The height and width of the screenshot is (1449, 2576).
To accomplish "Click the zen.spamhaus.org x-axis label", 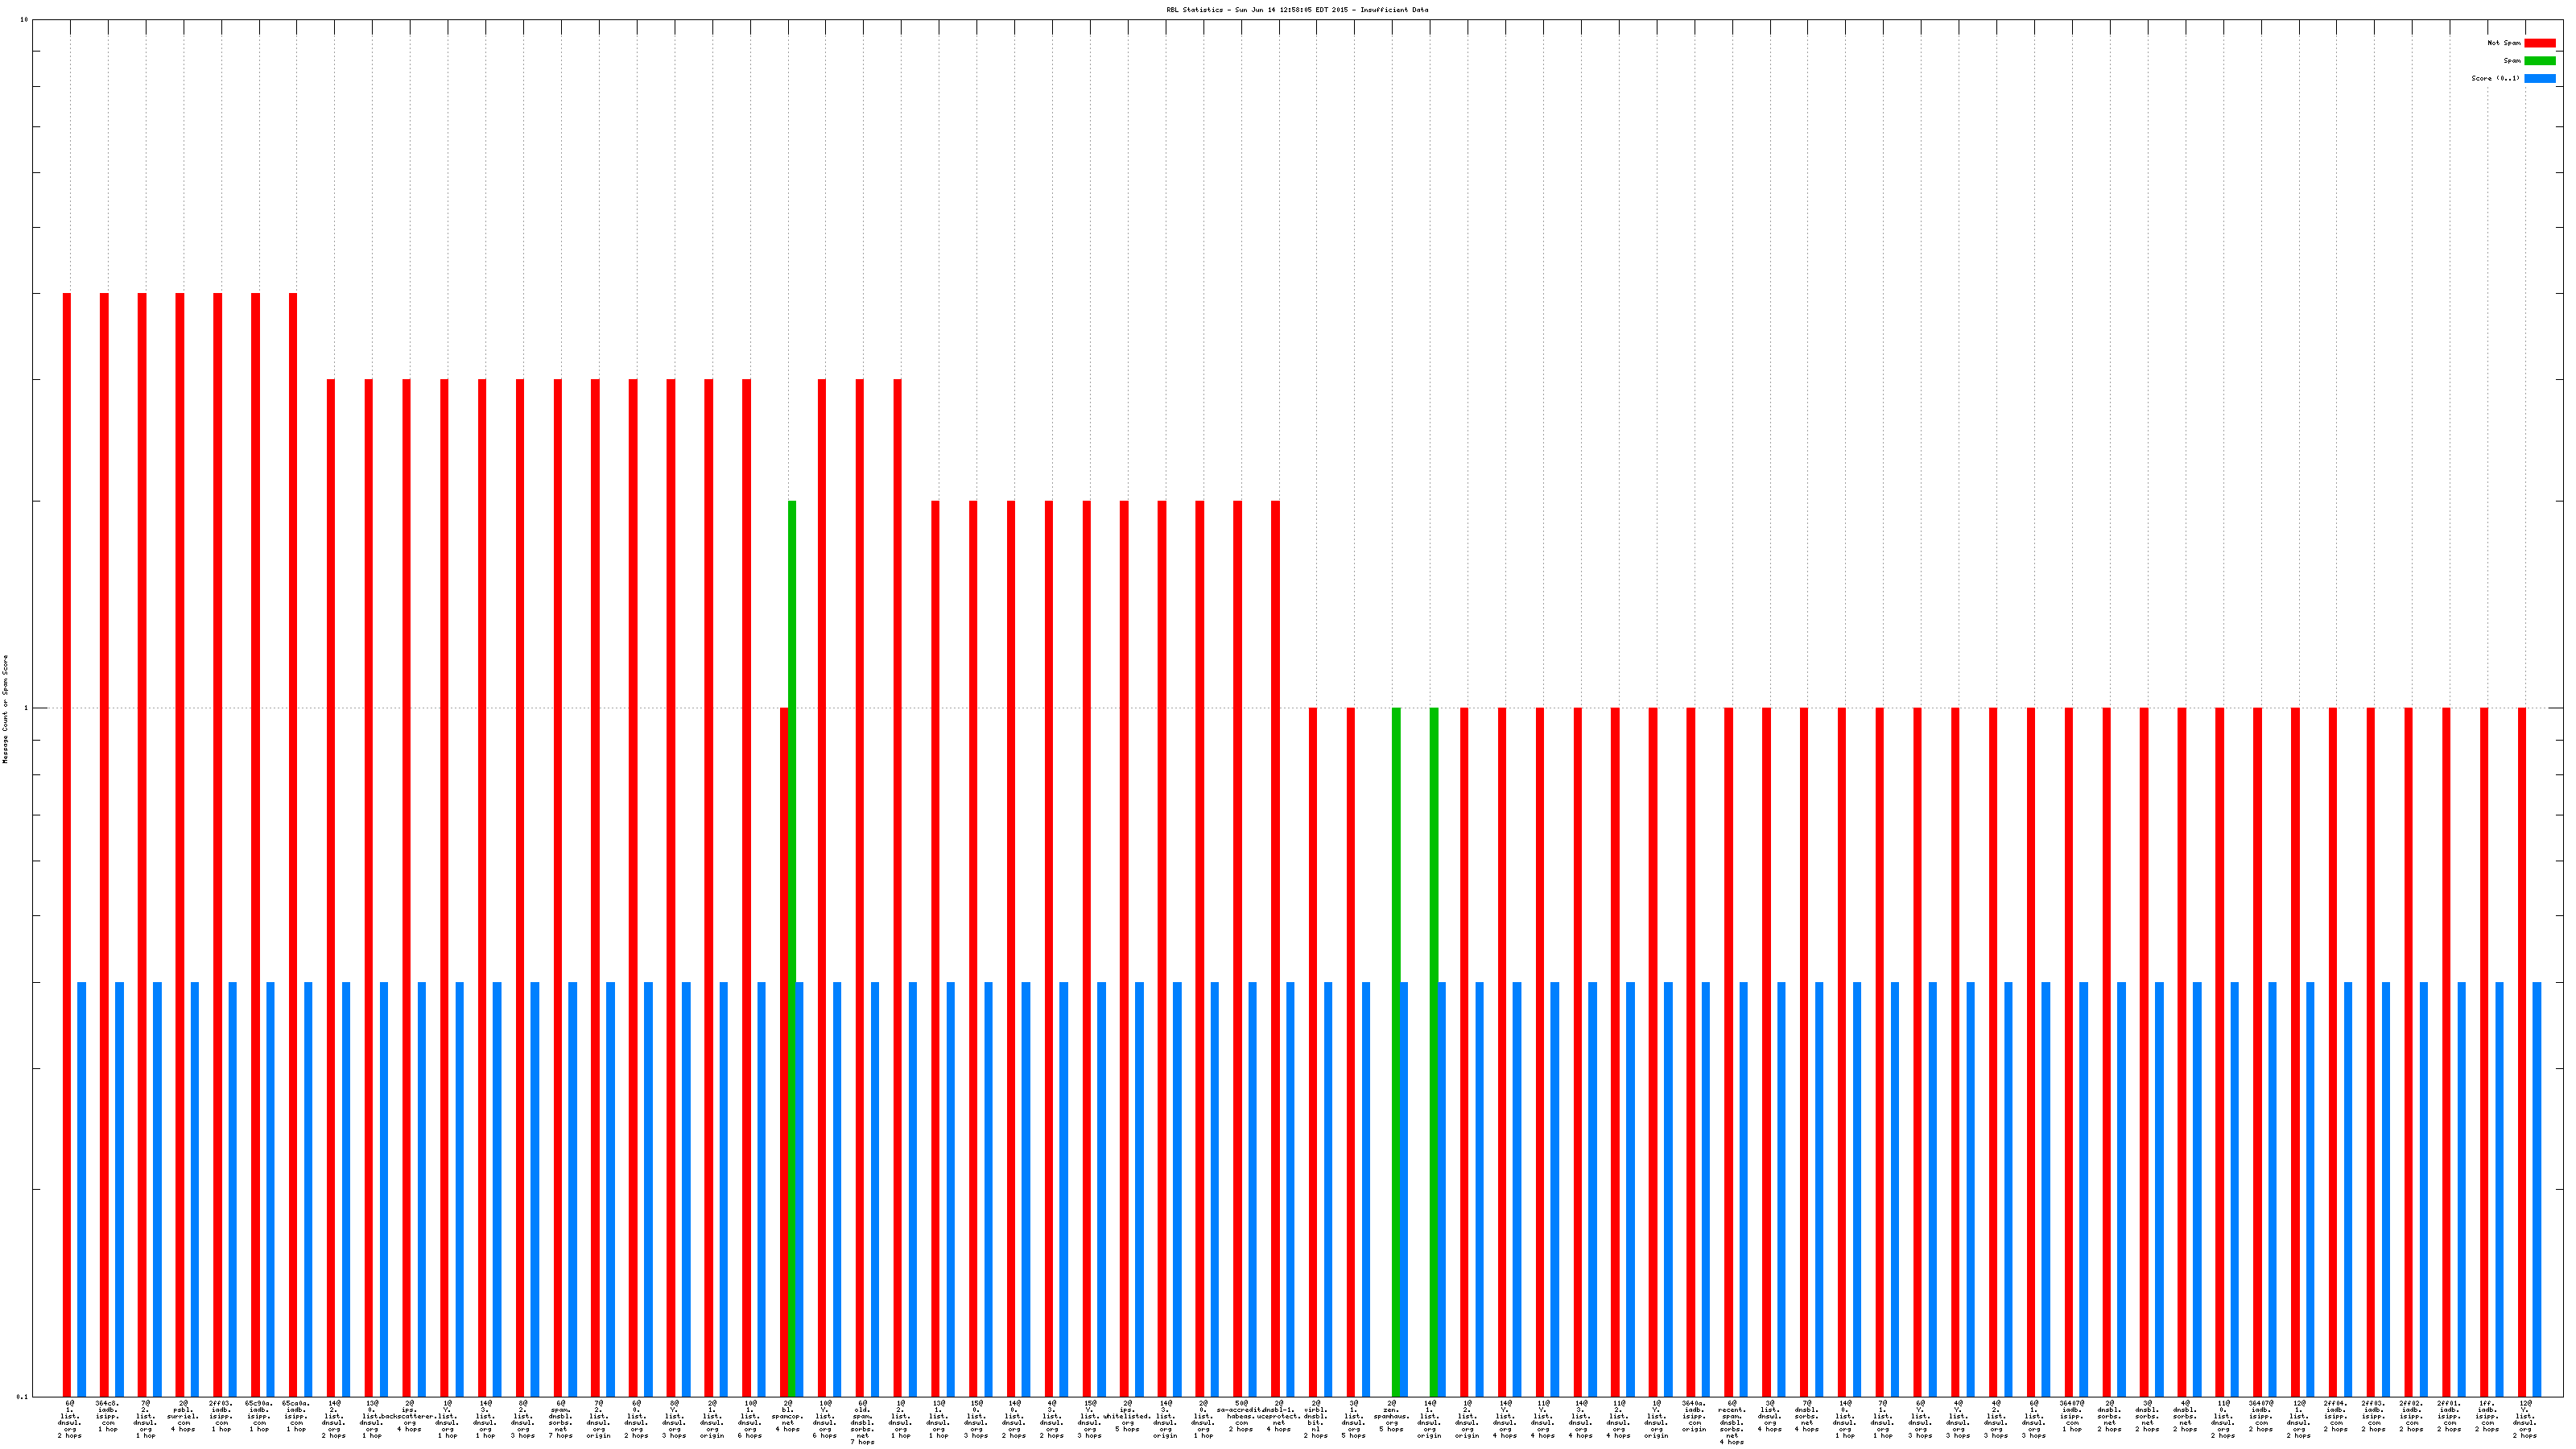I will [1391, 1418].
